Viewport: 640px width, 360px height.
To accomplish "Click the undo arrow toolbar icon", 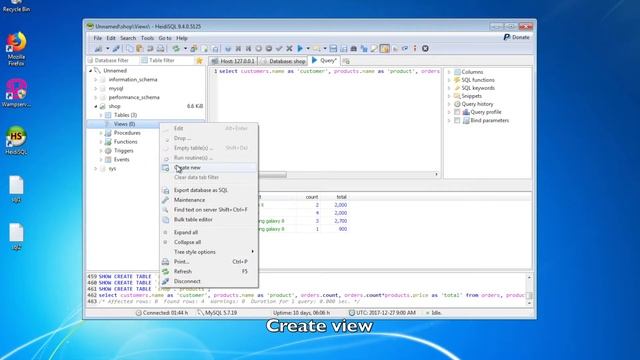I will coord(150,49).
